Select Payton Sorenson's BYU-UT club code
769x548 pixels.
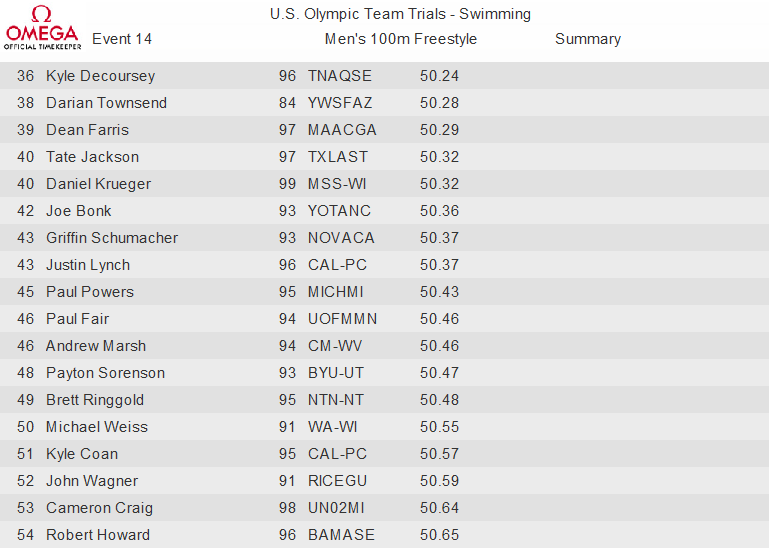tap(336, 372)
